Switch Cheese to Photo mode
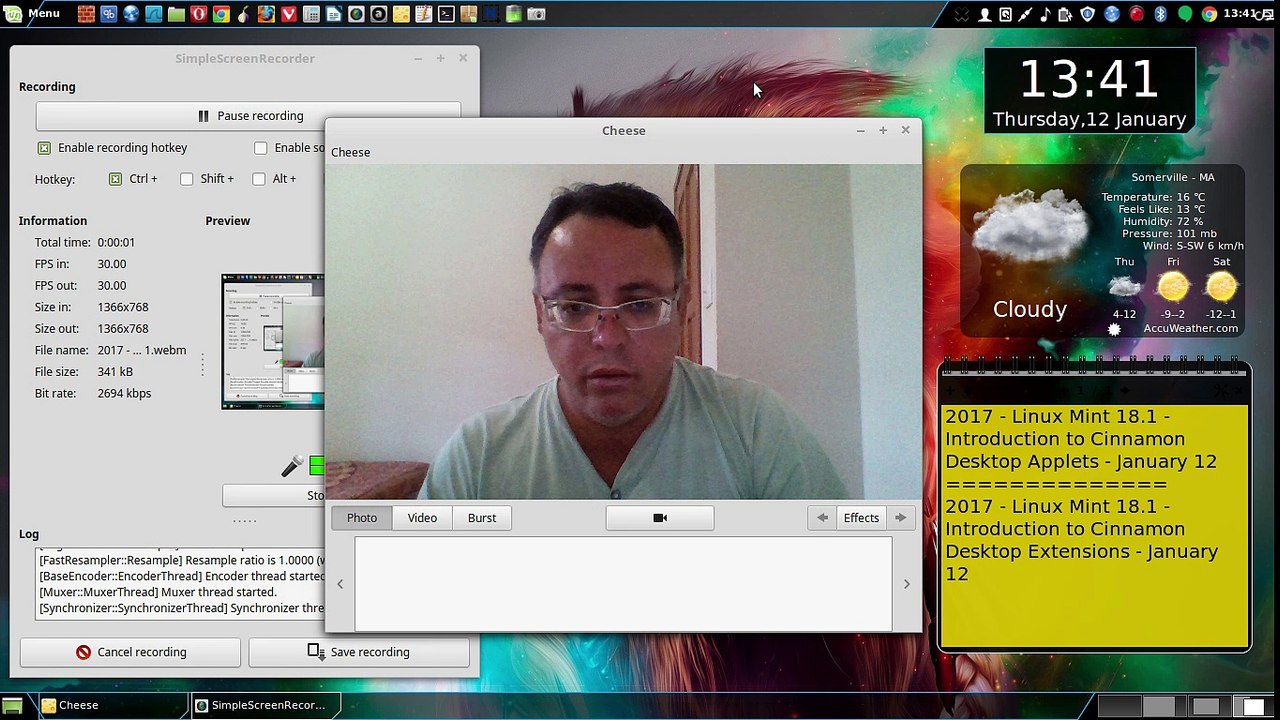The image size is (1280, 720). click(x=362, y=518)
